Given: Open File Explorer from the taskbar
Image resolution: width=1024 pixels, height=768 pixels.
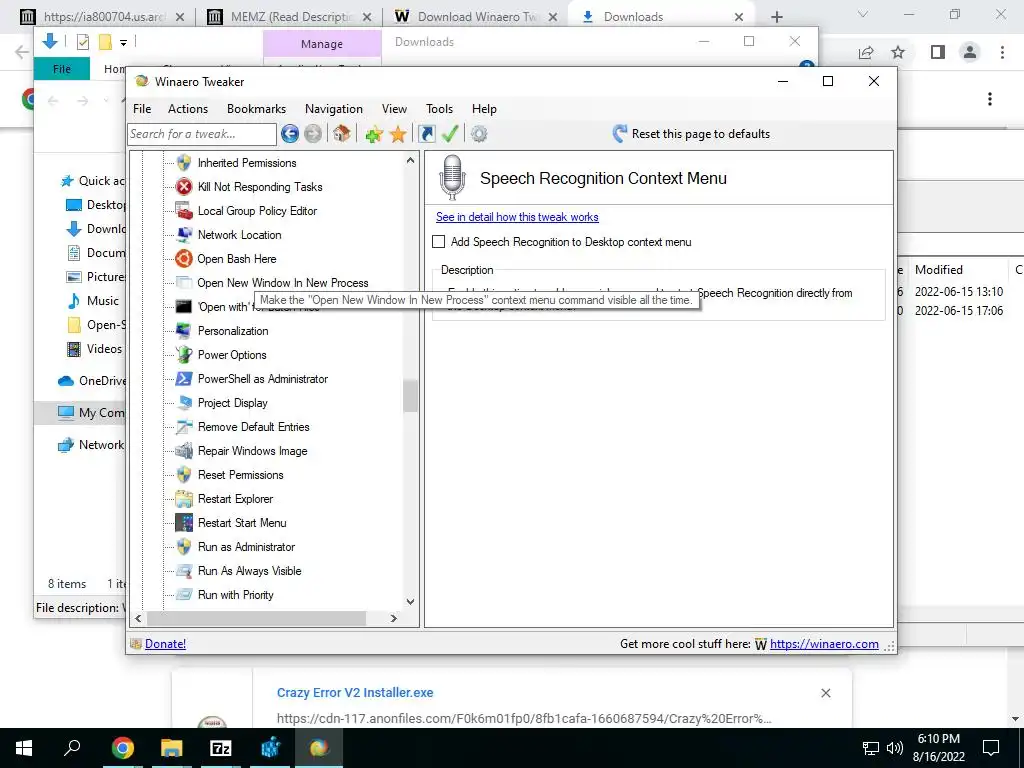Looking at the screenshot, I should (x=171, y=748).
